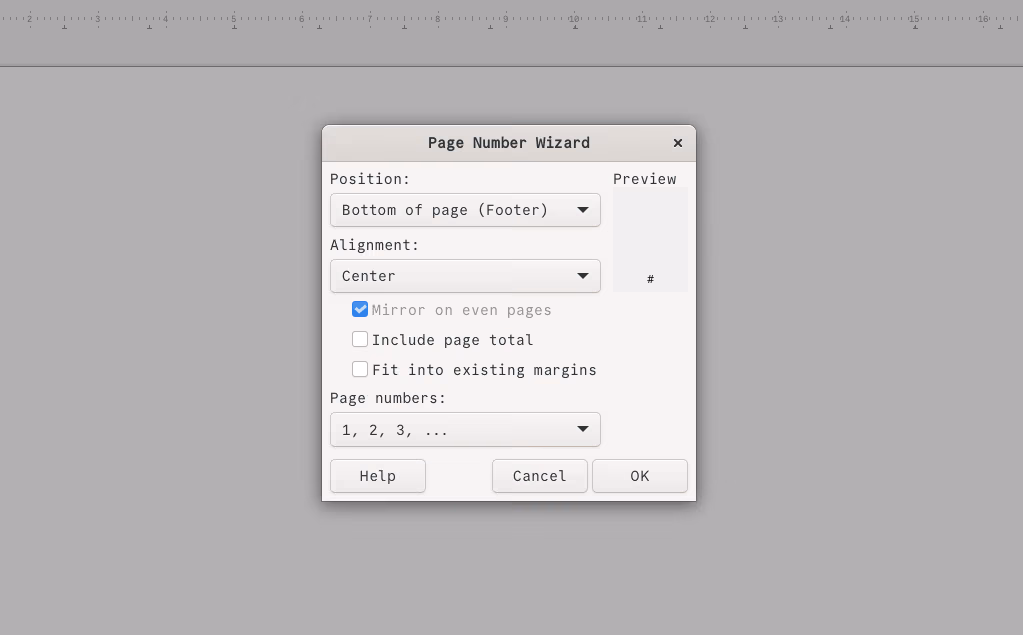1023x635 pixels.
Task: Click the # symbol in the preview
Action: (650, 279)
